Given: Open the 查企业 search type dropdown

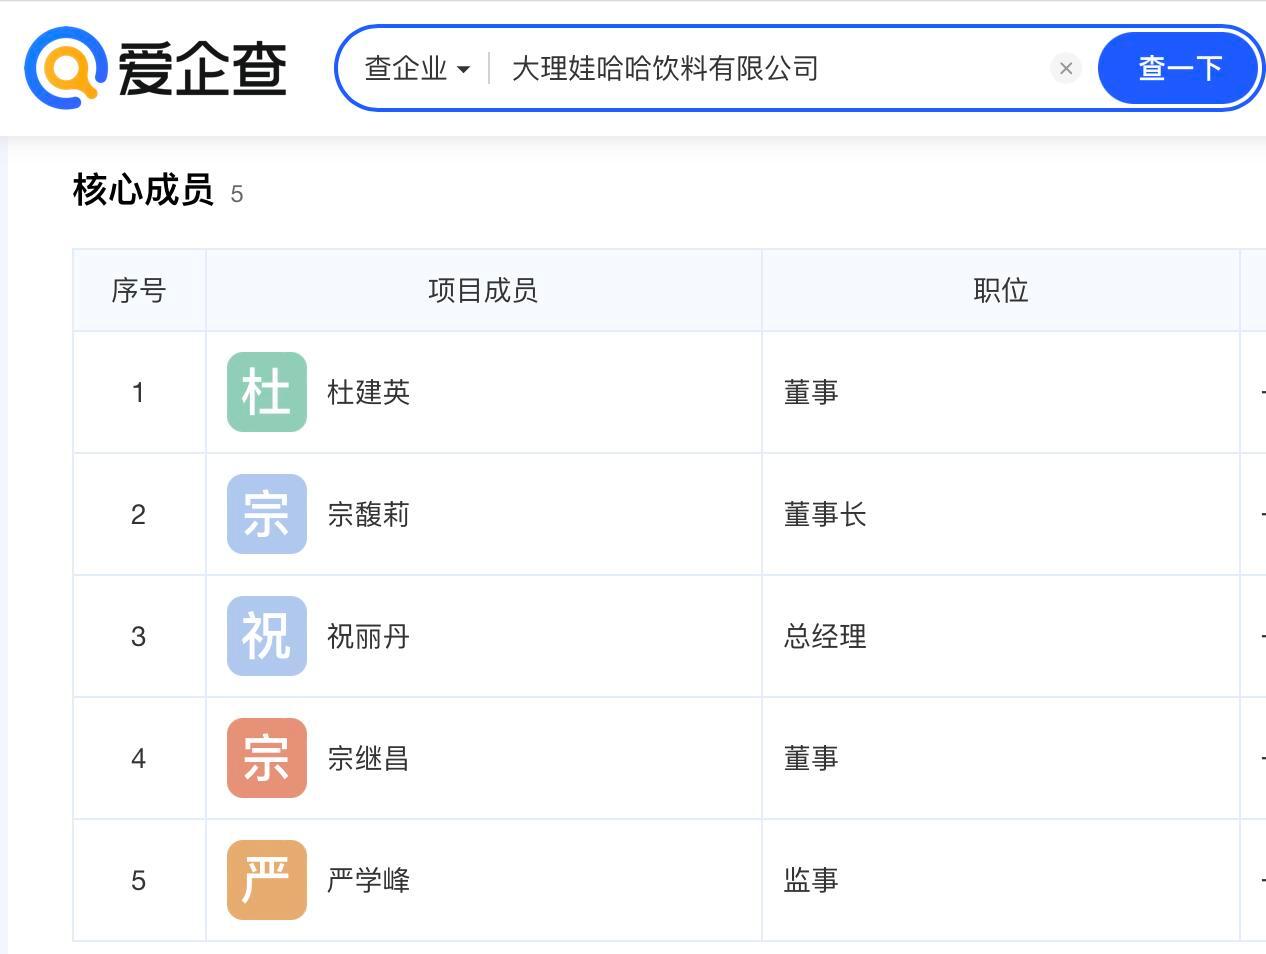Looking at the screenshot, I should tap(417, 68).
